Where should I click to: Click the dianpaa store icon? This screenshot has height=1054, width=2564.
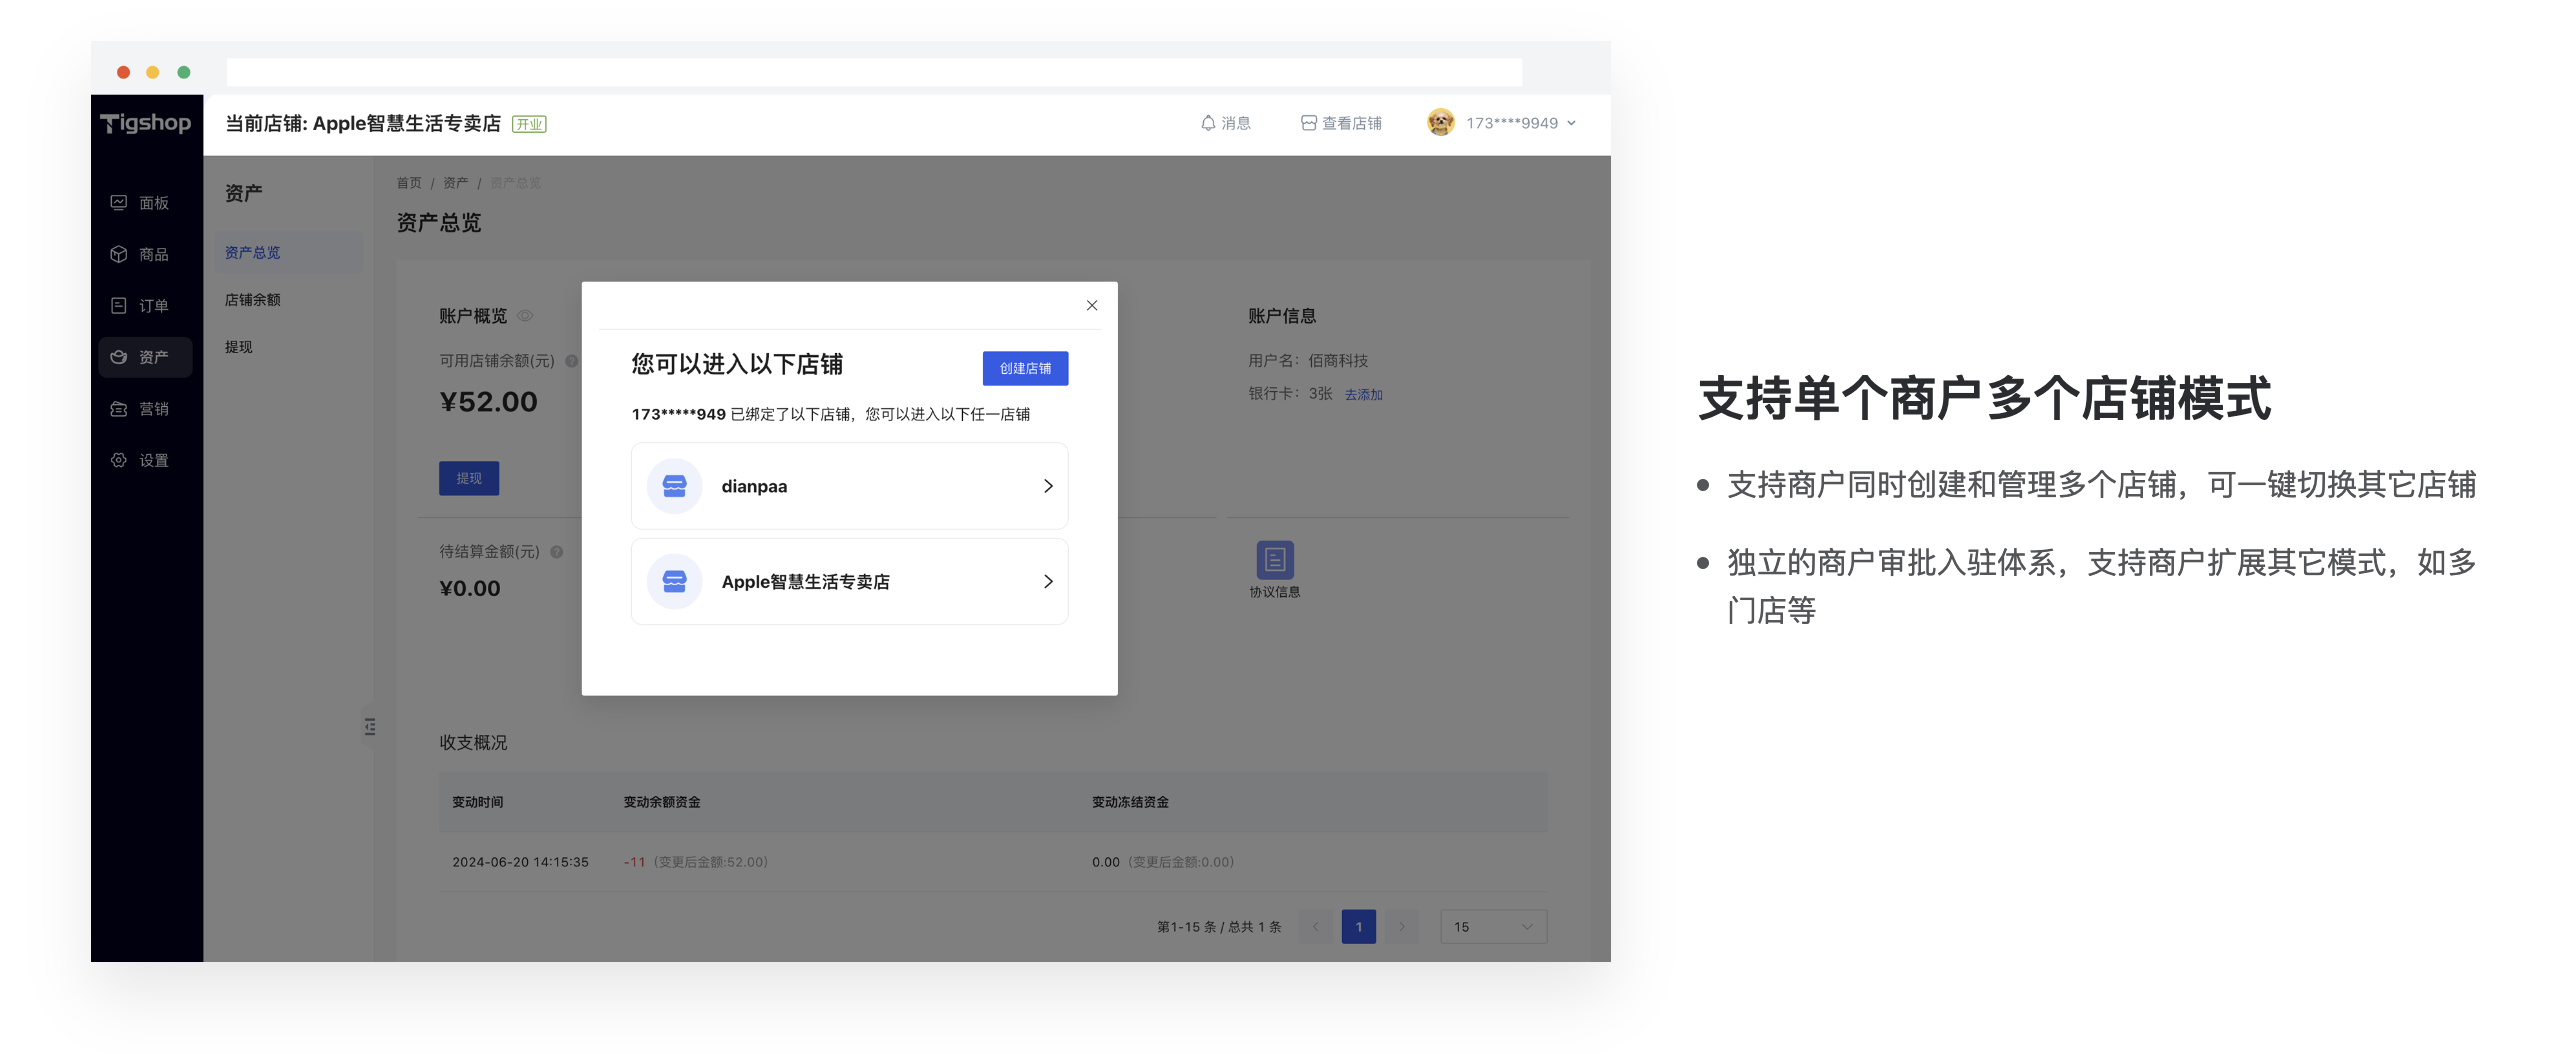point(675,486)
